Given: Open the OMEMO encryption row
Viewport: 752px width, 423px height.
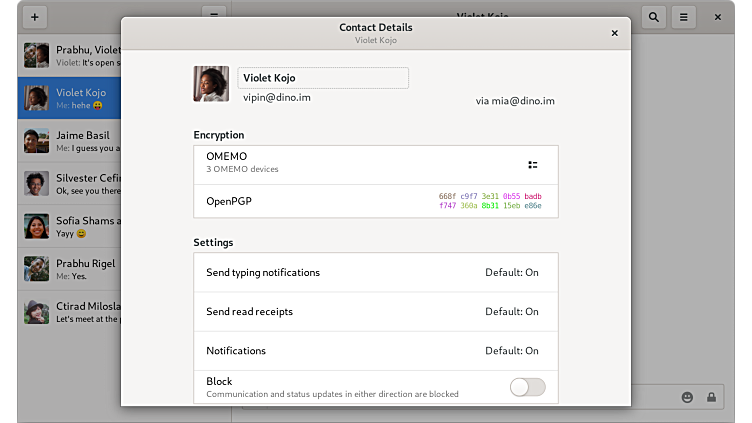Looking at the screenshot, I should tap(375, 165).
